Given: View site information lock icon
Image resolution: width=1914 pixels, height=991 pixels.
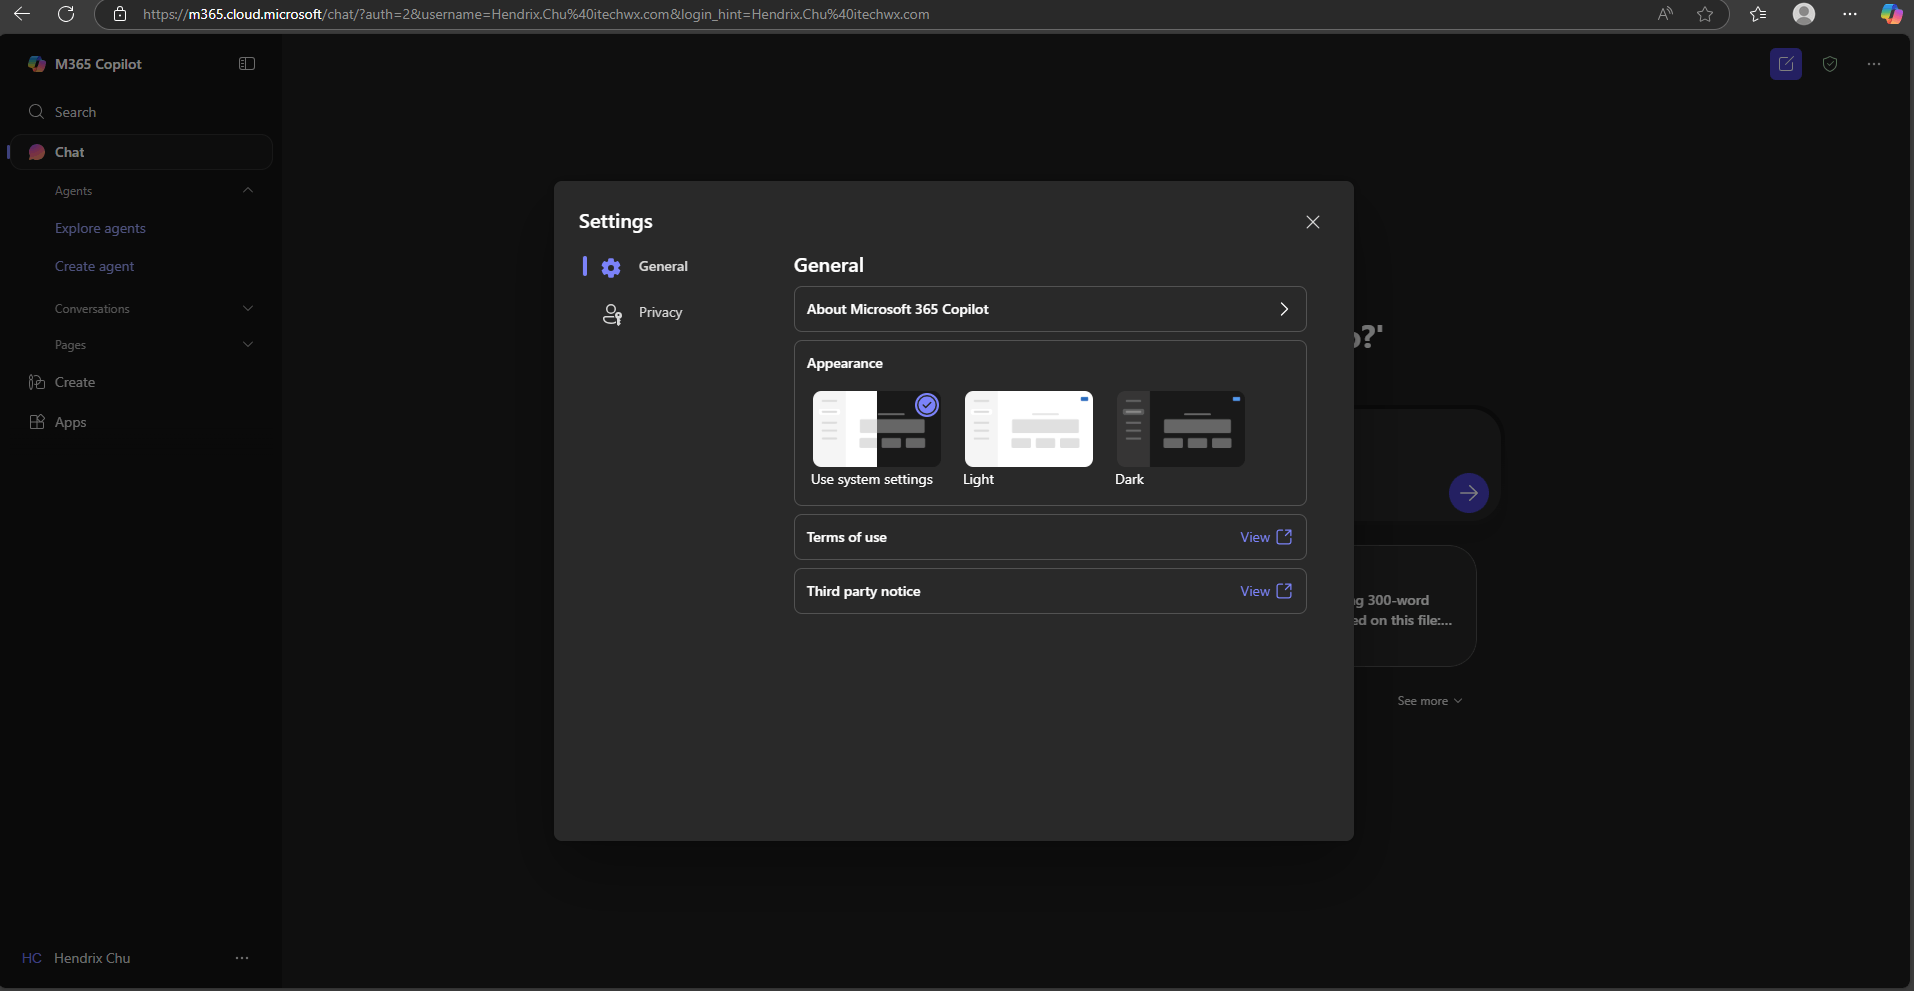Looking at the screenshot, I should pos(120,14).
